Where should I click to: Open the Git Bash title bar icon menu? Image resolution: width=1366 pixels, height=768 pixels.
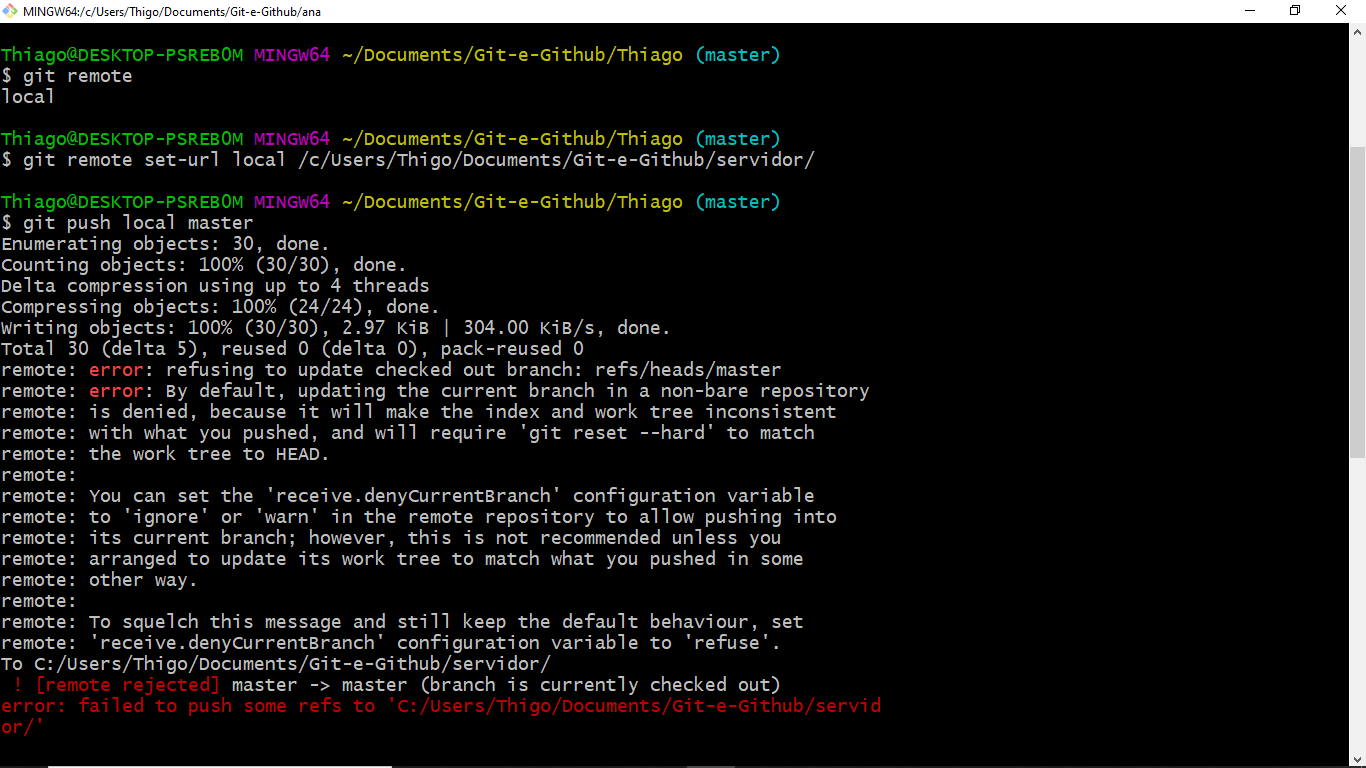pyautogui.click(x=10, y=11)
